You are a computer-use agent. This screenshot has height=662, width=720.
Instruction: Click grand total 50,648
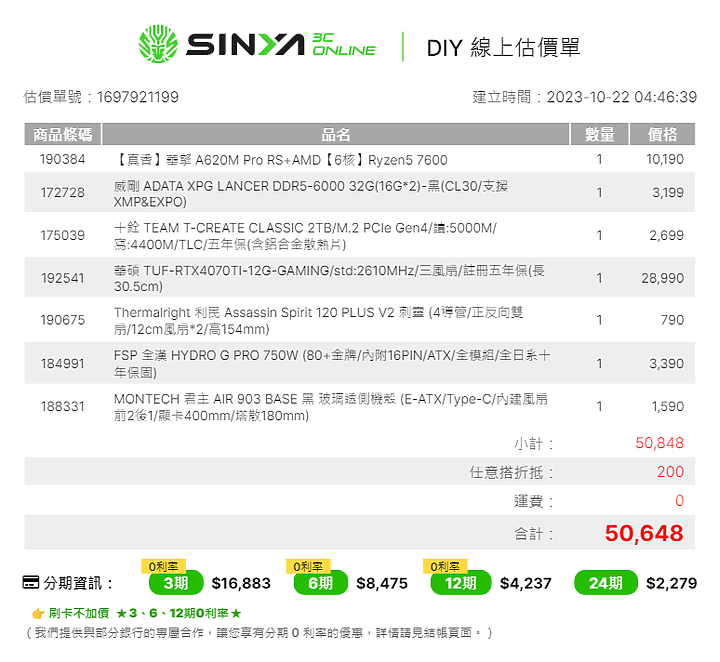[x=644, y=533]
